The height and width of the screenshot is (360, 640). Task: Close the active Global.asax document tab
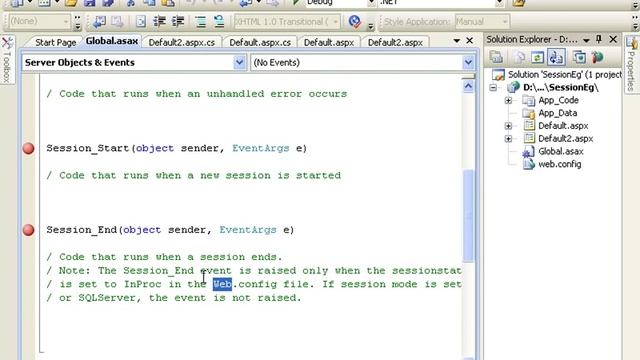click(469, 40)
